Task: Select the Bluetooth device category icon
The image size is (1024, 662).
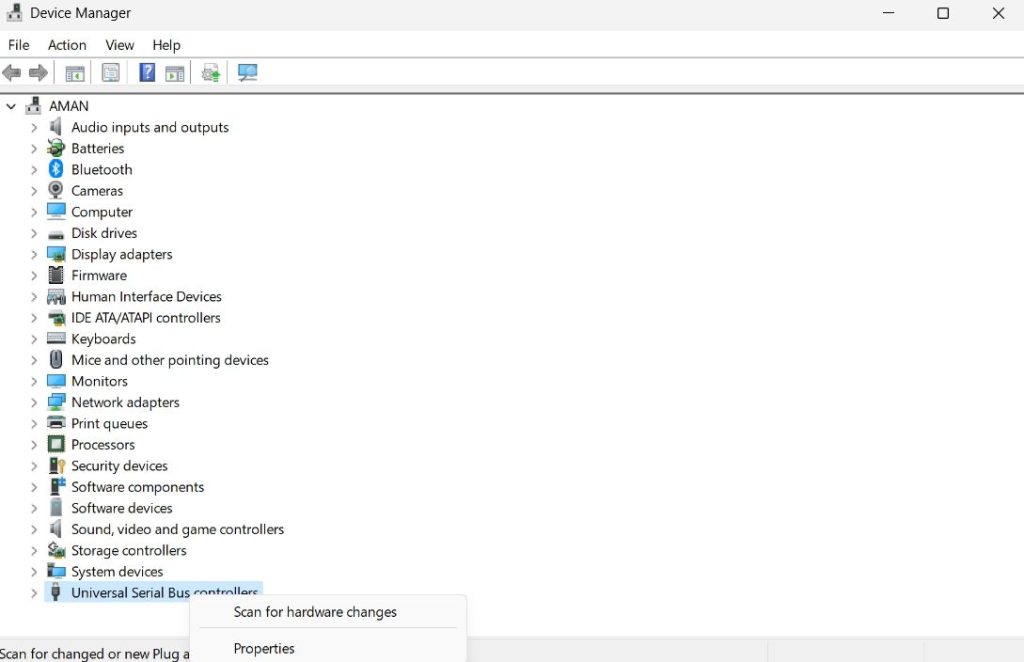Action: 55,169
